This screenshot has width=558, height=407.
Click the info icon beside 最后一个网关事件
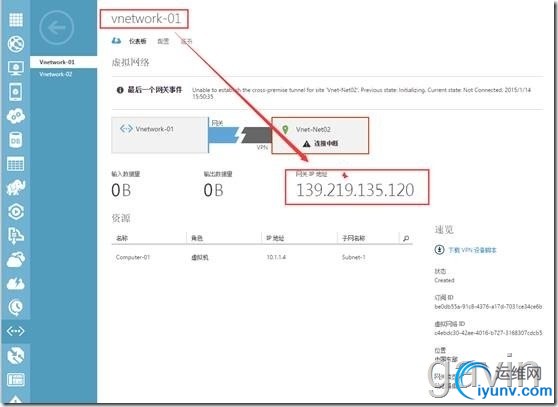point(120,90)
